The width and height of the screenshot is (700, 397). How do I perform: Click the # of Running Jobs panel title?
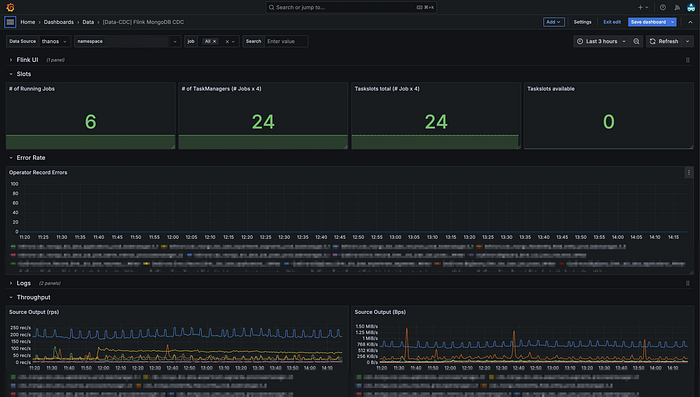click(x=32, y=89)
